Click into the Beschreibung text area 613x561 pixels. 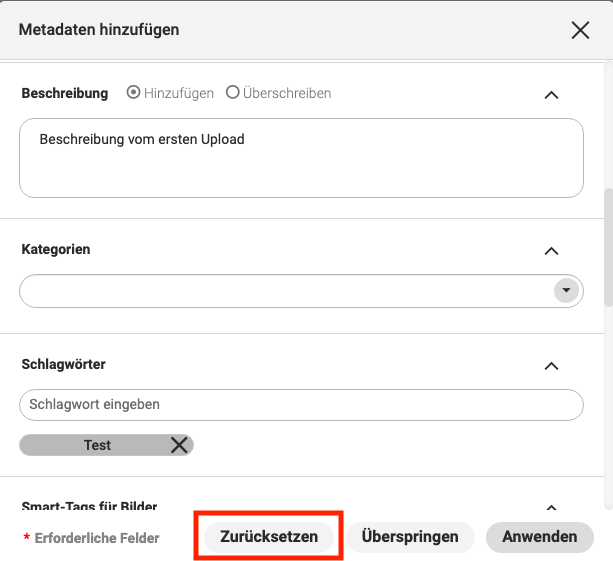tap(301, 158)
